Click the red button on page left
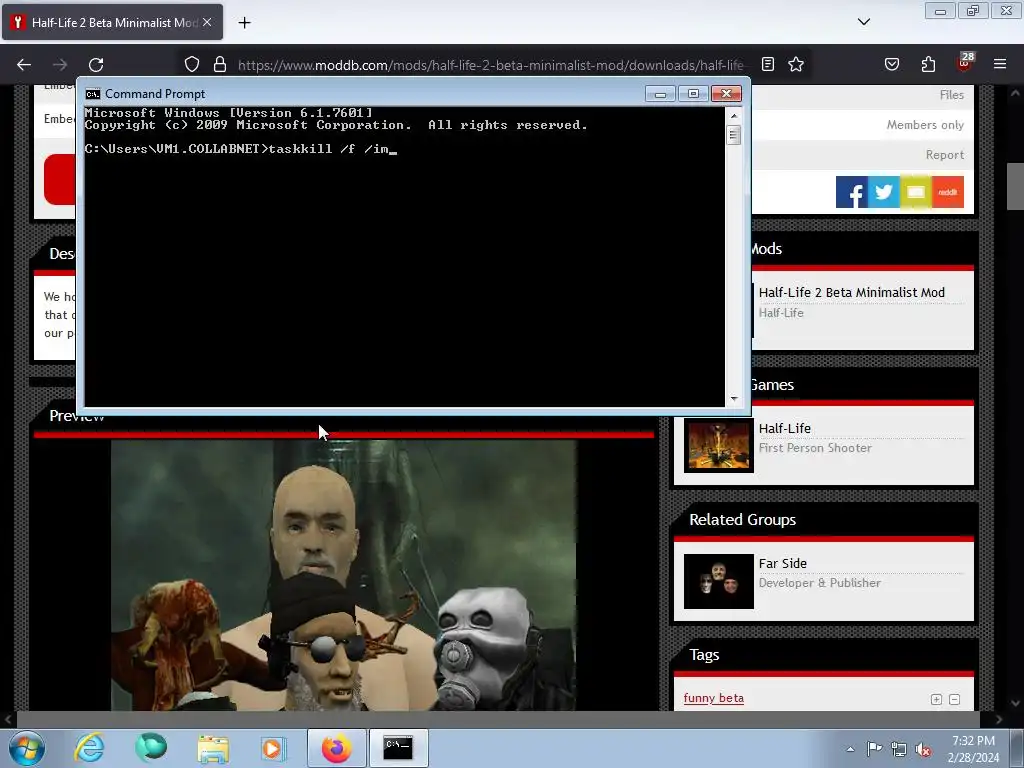Viewport: 1024px width, 768px height. (59, 180)
